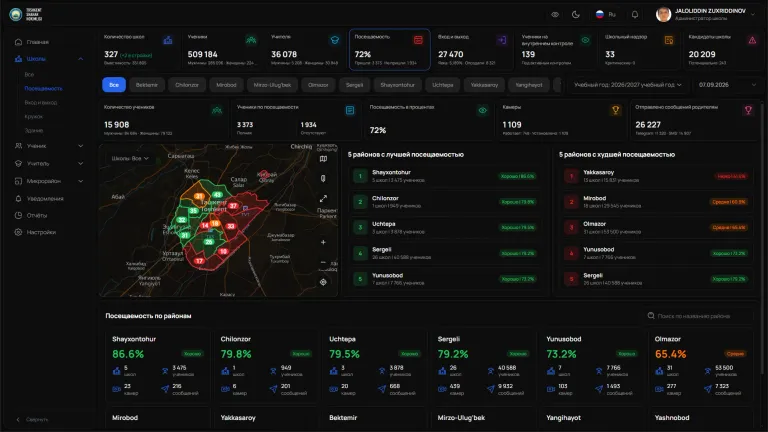Select the Mirzo-Ulug'bek district tab
This screenshot has height=432, width=768.
[x=272, y=85]
